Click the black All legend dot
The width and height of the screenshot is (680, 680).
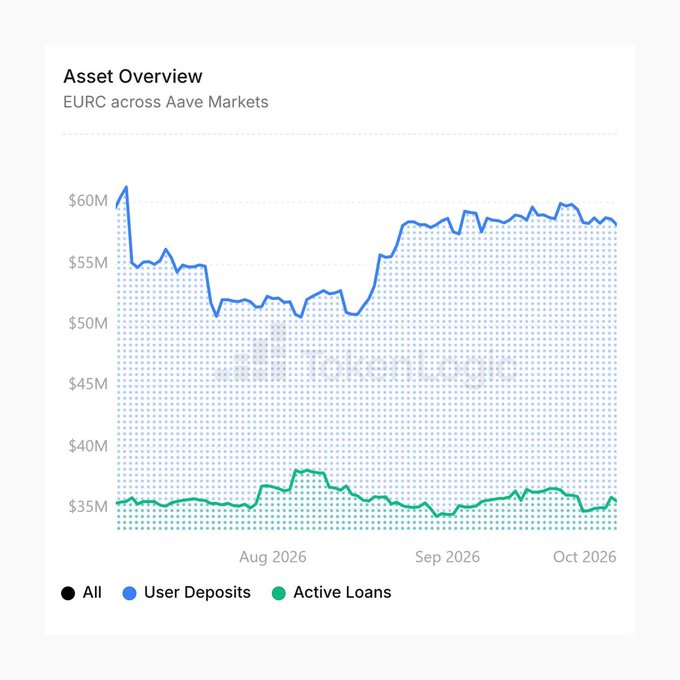pos(68,593)
